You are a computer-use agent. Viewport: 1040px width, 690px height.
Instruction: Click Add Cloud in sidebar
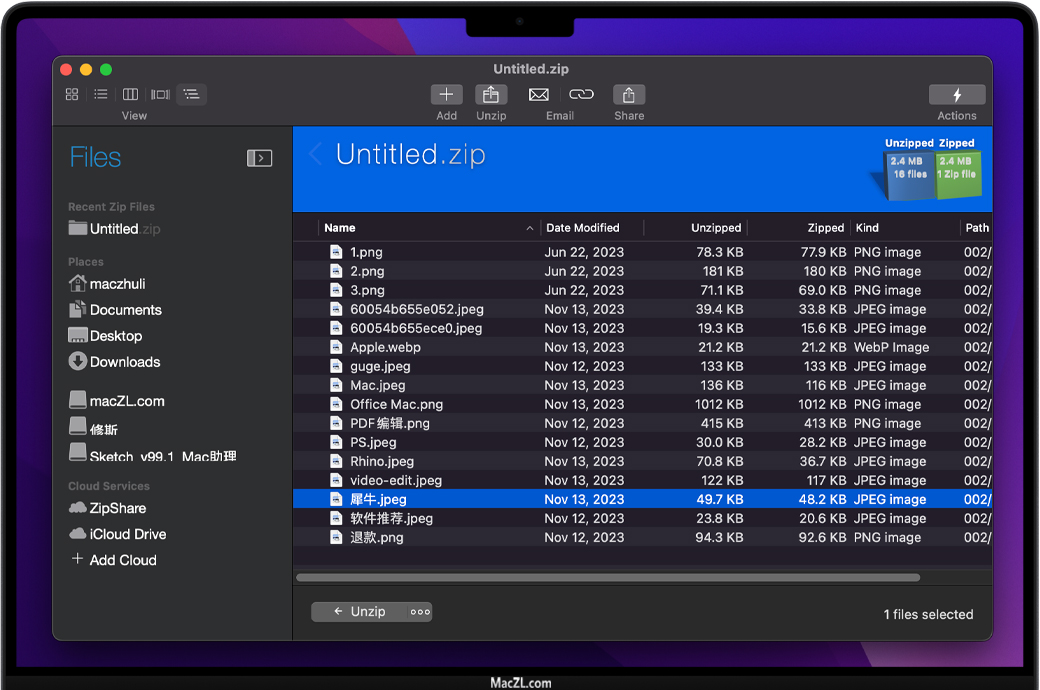(122, 560)
